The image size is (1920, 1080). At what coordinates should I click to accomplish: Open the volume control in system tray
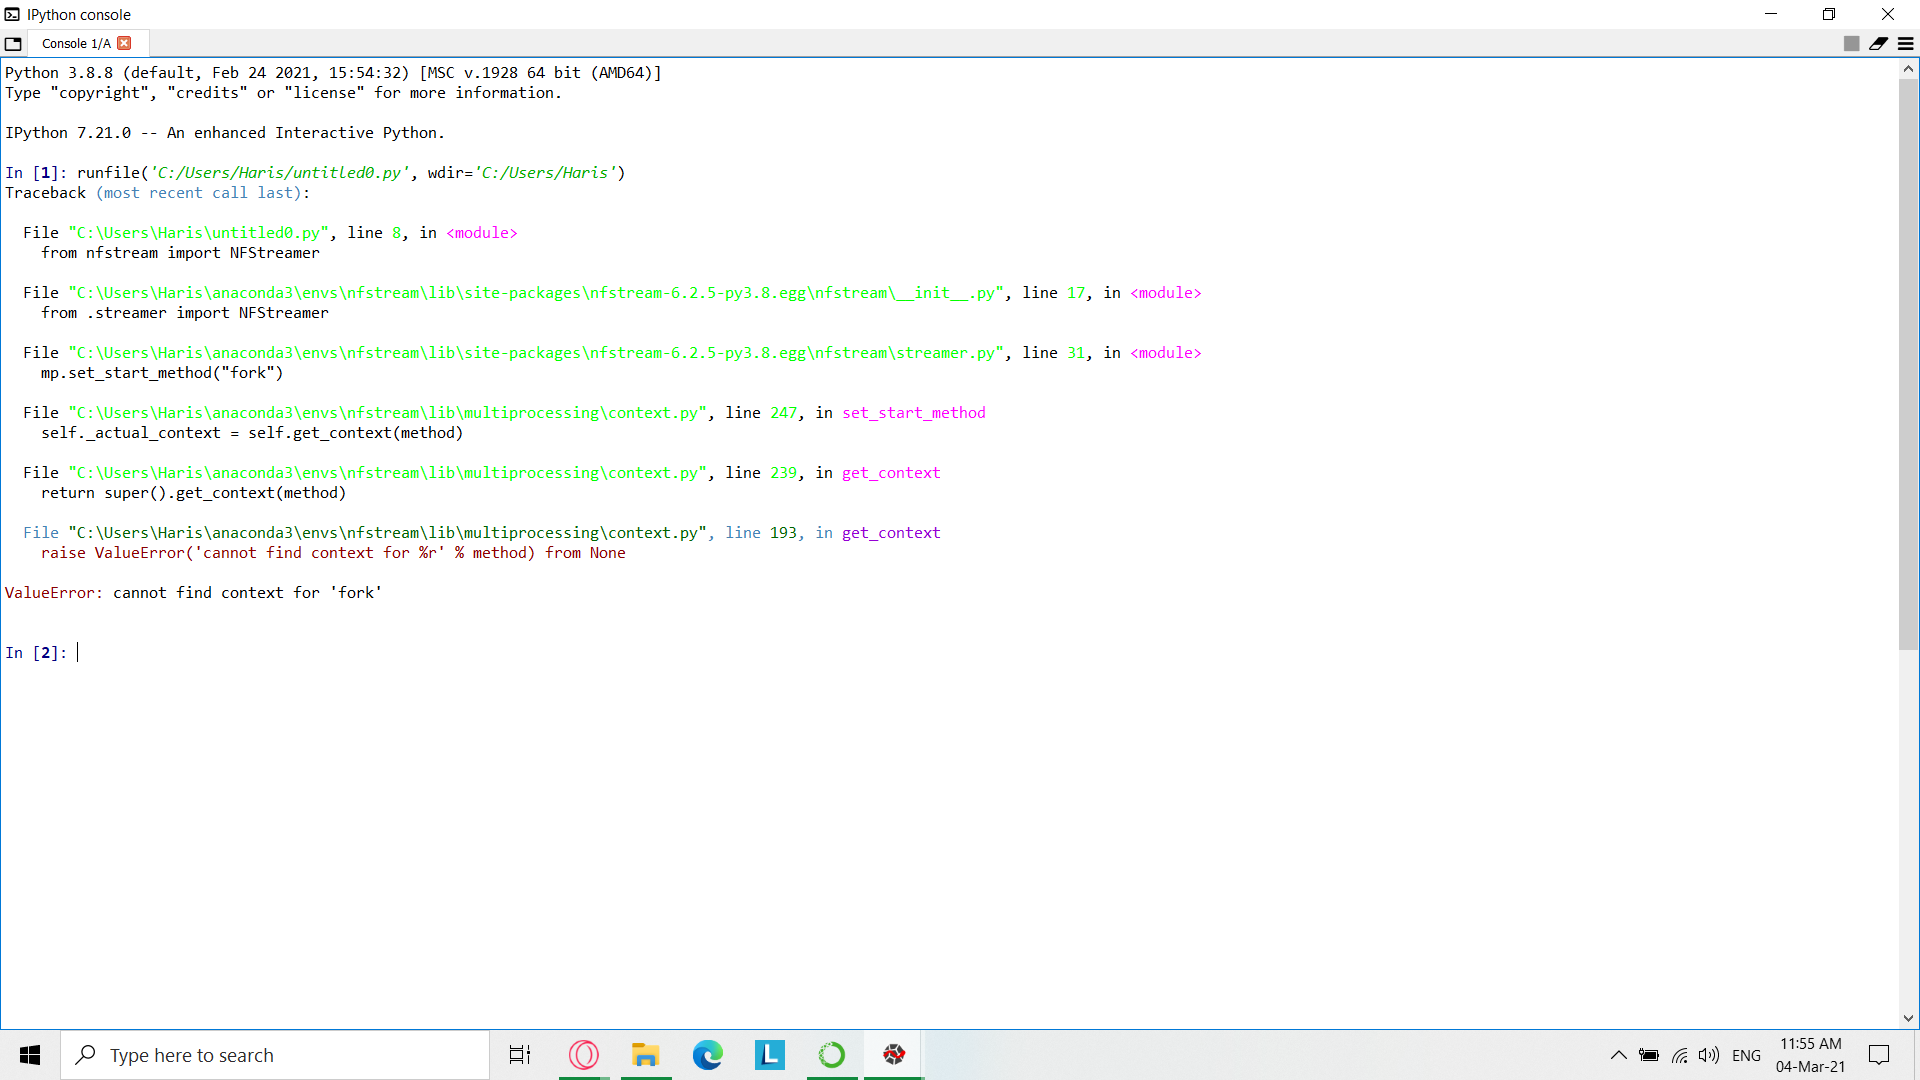1709,1055
